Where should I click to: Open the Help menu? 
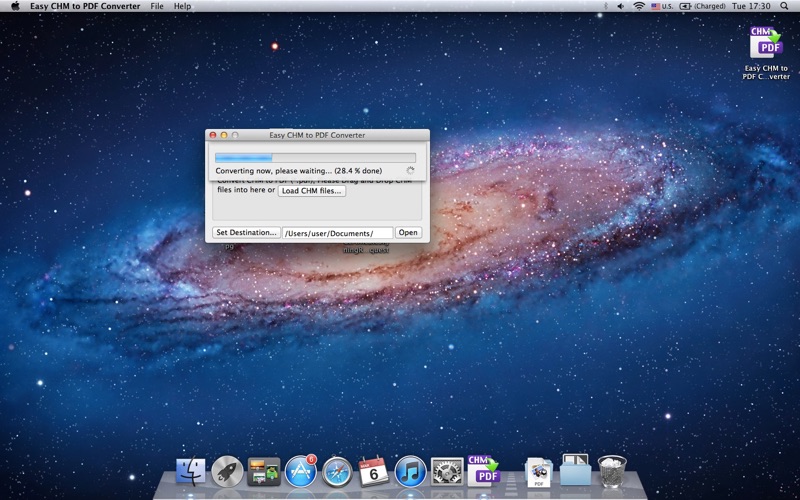coord(182,6)
